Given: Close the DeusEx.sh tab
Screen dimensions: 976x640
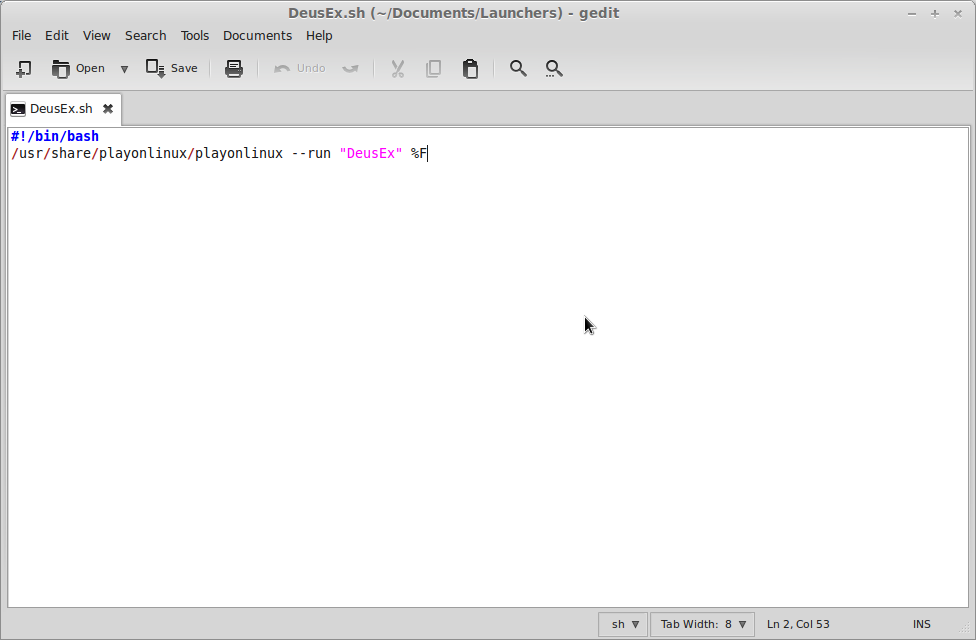Looking at the screenshot, I should [x=108, y=109].
